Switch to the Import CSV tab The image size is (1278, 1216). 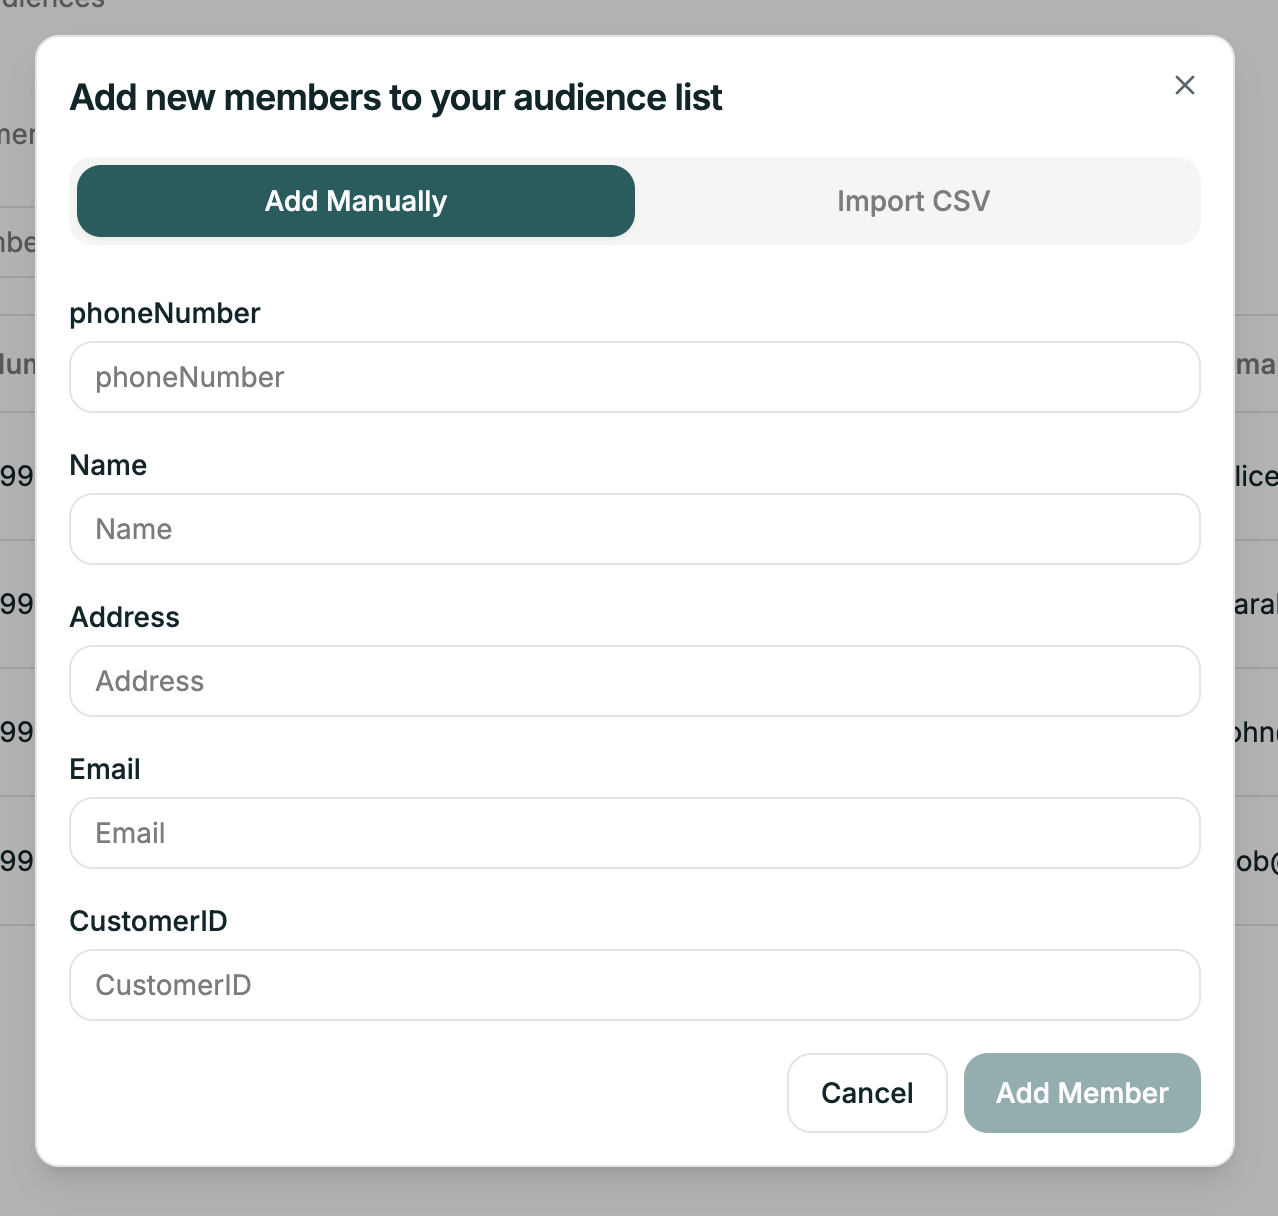click(x=913, y=201)
